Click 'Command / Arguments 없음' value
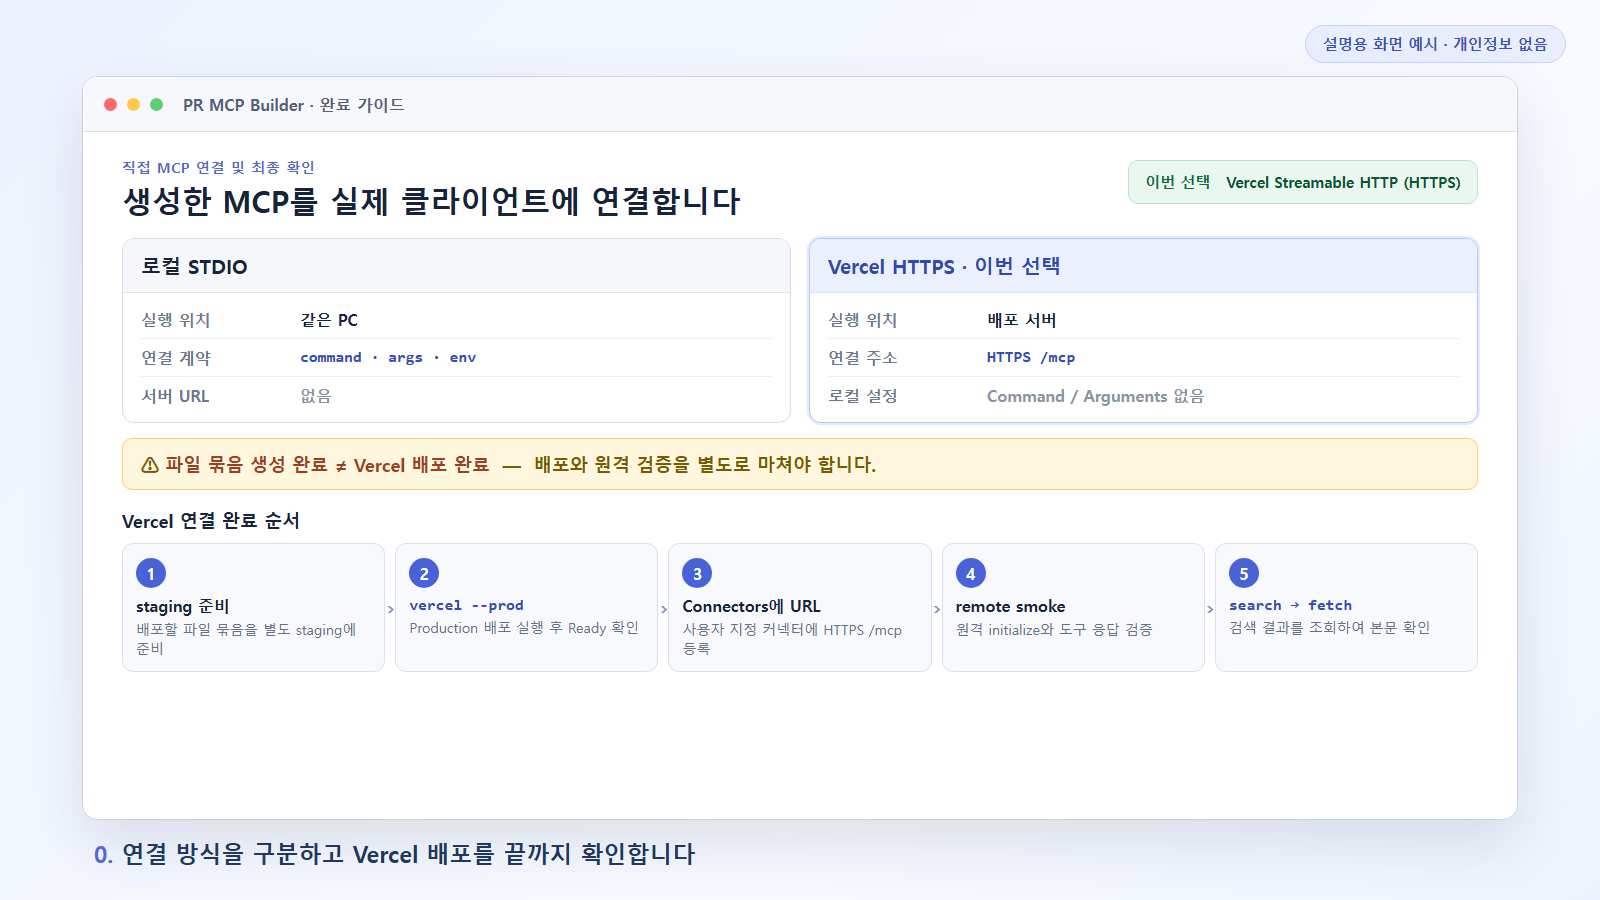This screenshot has height=900, width=1600. coord(1095,396)
